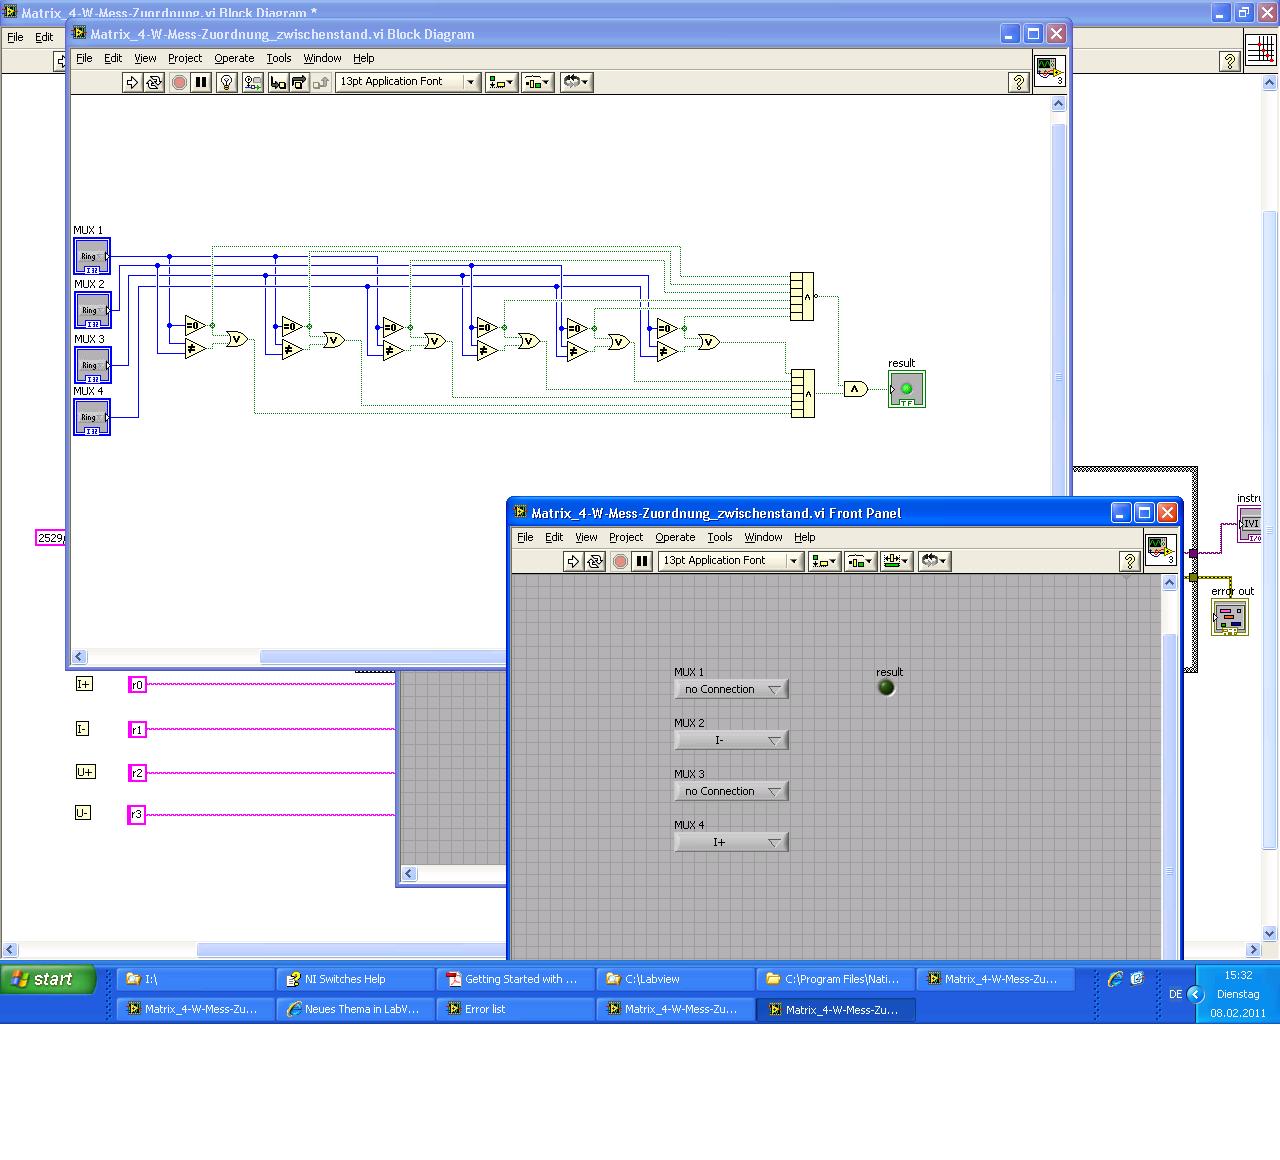The image size is (1280, 1160).
Task: Click the Step Out debugging button
Action: point(320,83)
